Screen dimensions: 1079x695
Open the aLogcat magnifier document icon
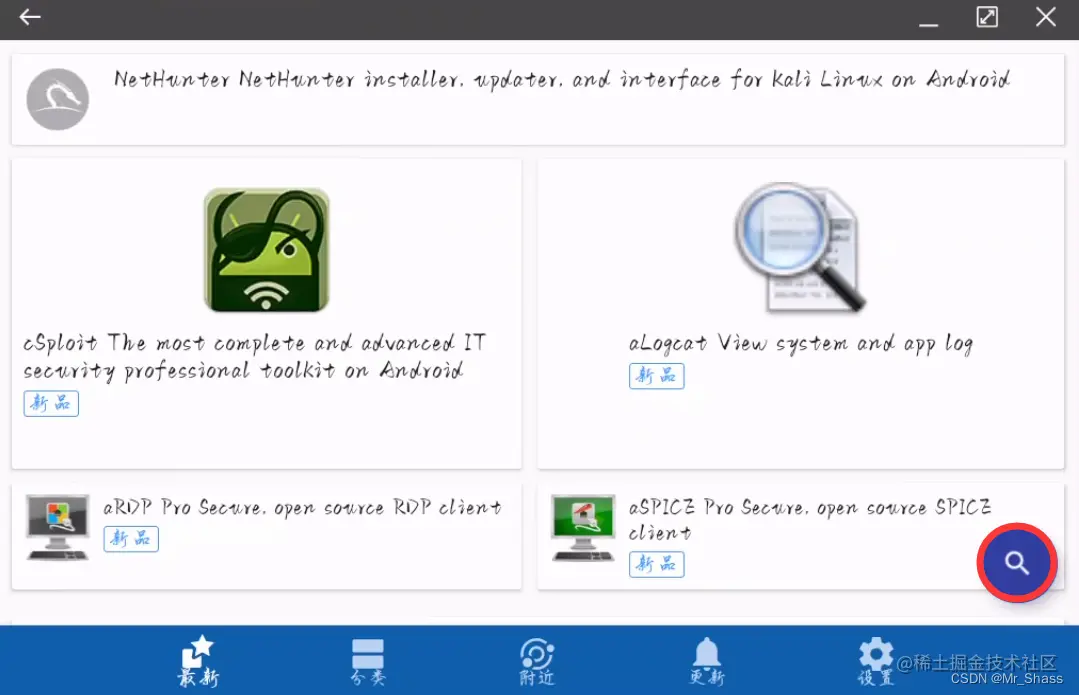coord(800,248)
